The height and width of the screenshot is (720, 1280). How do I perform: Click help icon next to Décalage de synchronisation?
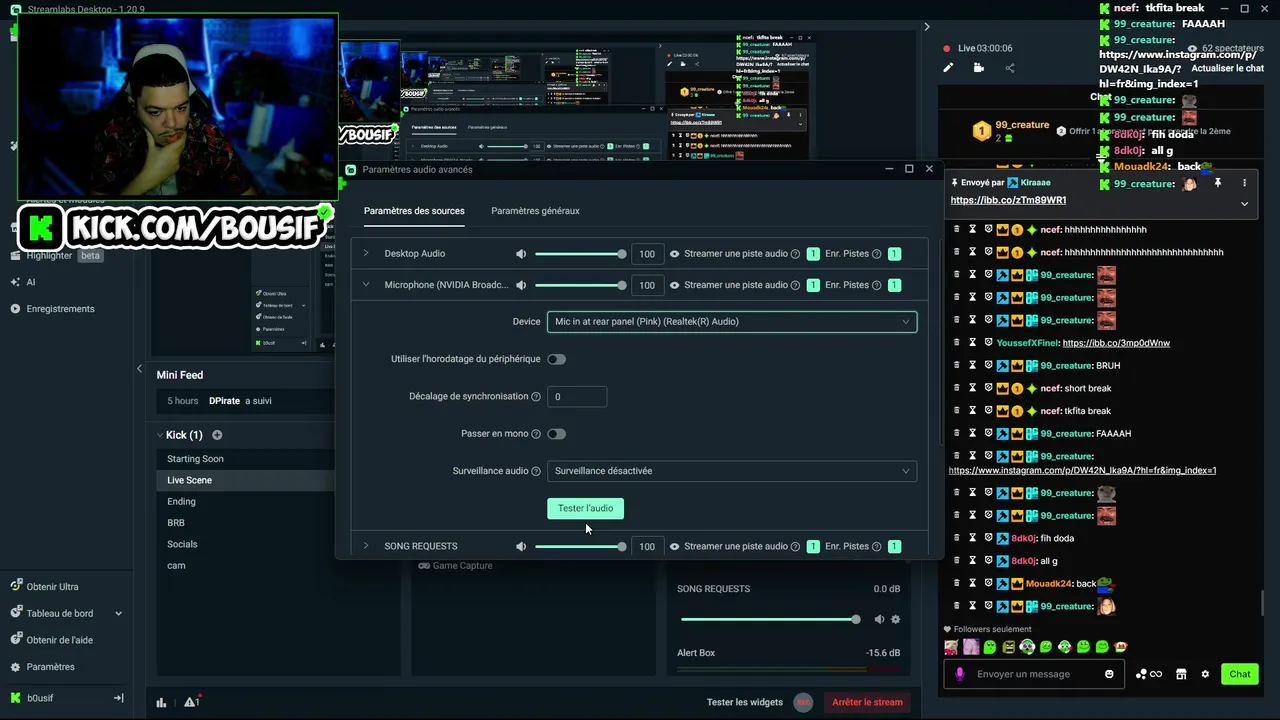click(x=536, y=397)
